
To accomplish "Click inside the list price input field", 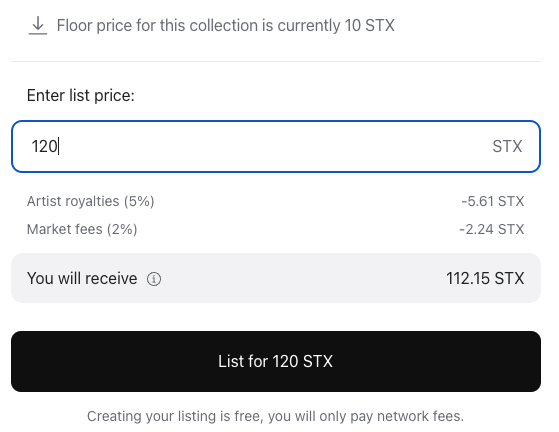I will [276, 146].
